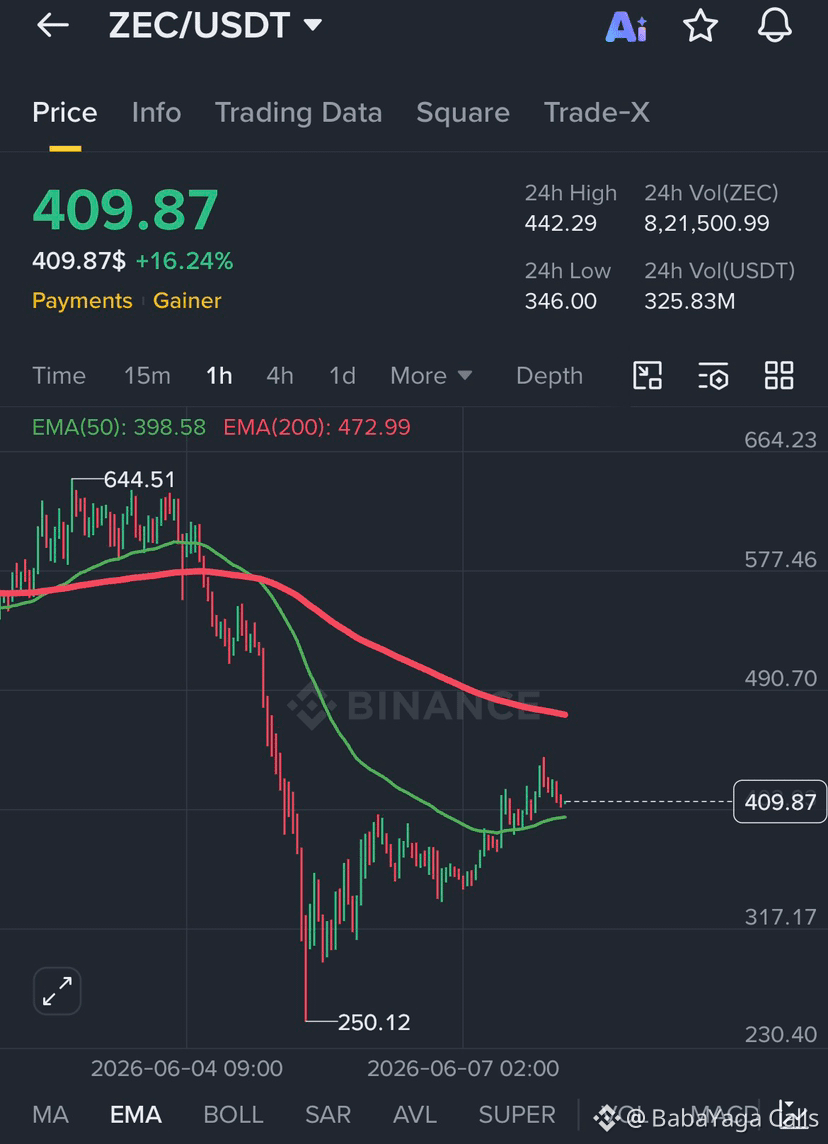The image size is (828, 1144).
Task: Toggle the BOLL indicator
Action: click(x=233, y=1115)
